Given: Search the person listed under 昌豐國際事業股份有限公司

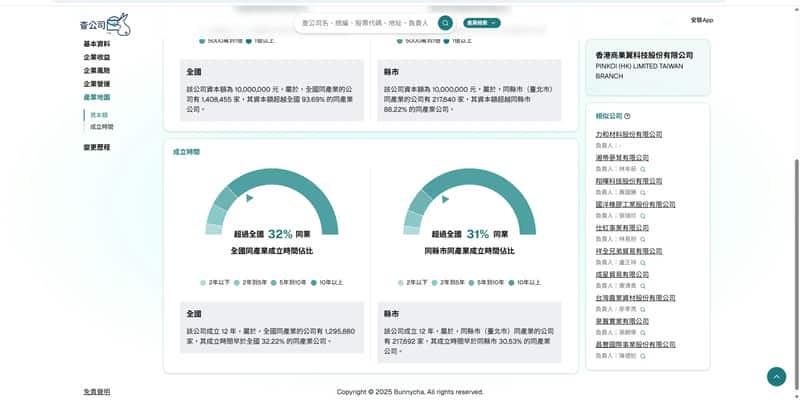Looking at the screenshot, I should click(x=643, y=356).
